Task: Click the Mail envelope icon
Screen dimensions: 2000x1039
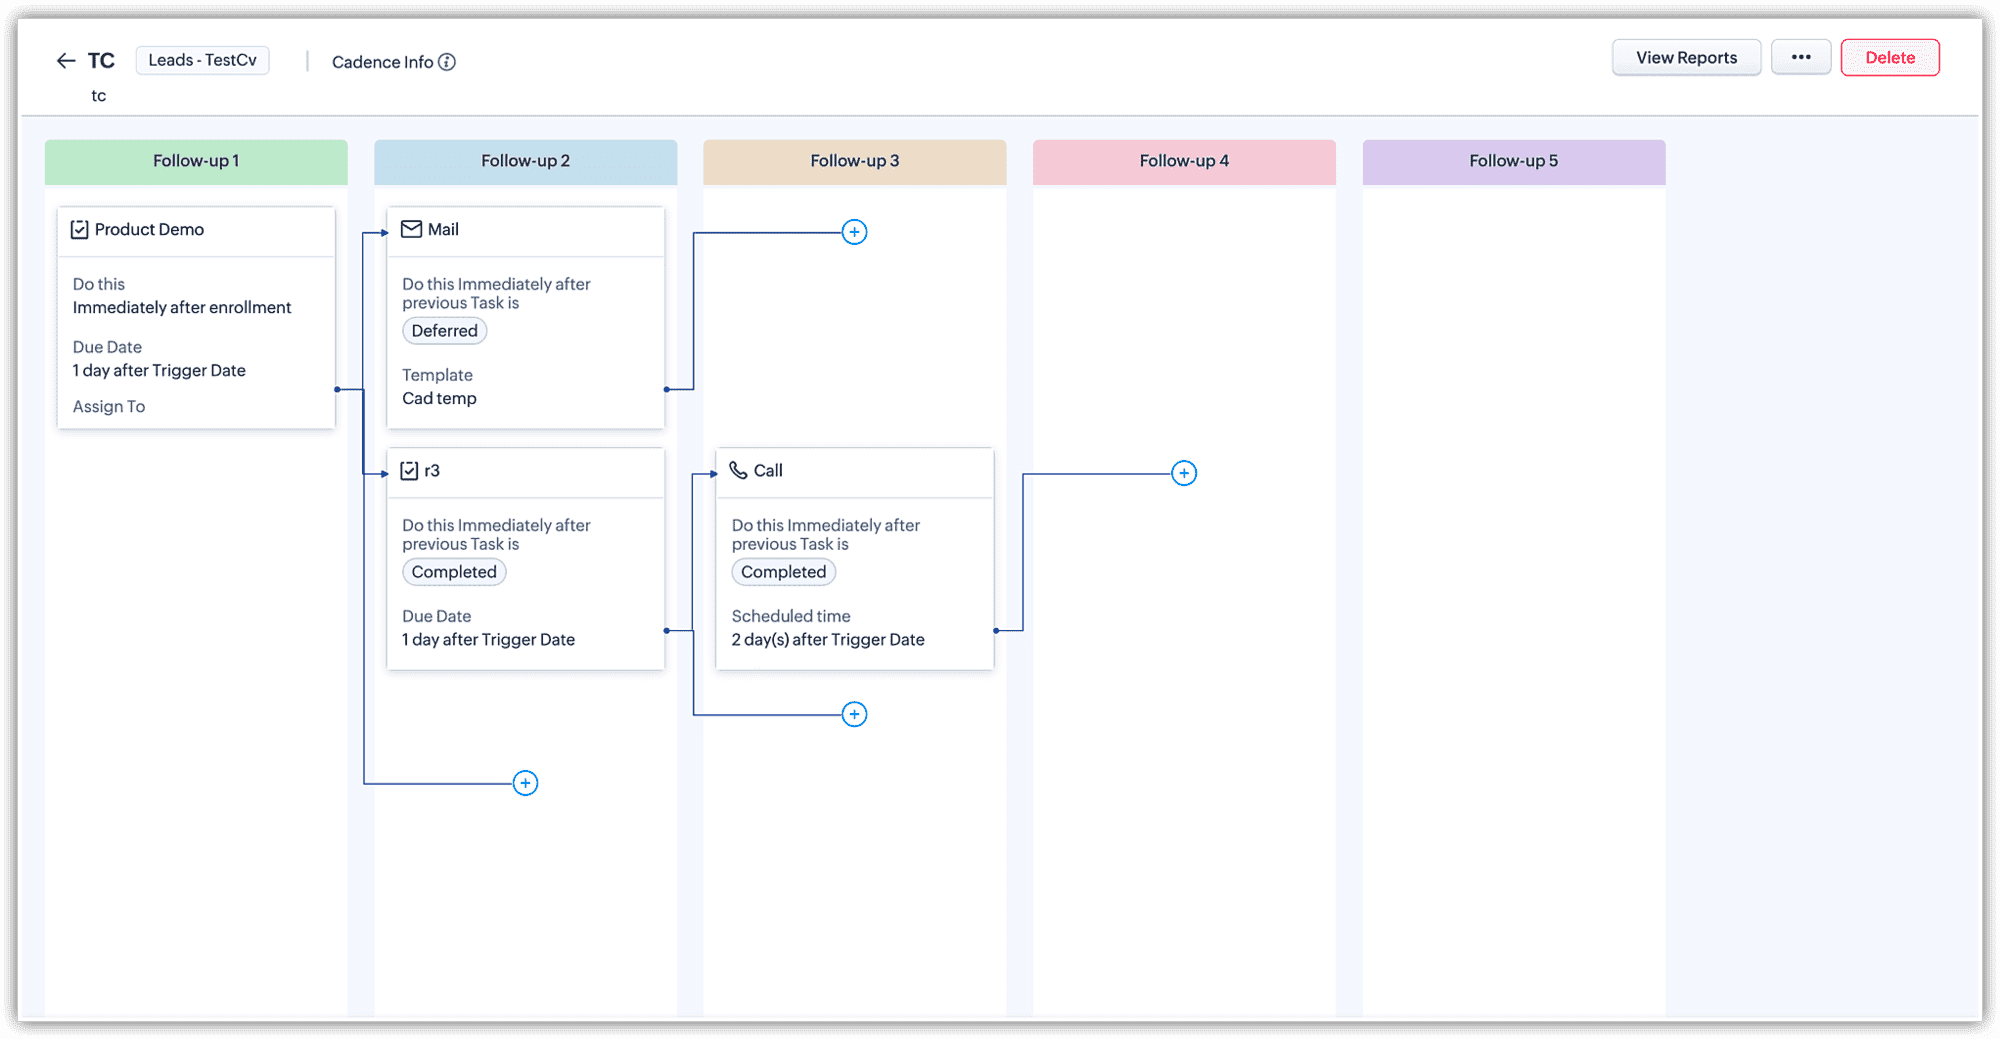Action: (x=411, y=229)
